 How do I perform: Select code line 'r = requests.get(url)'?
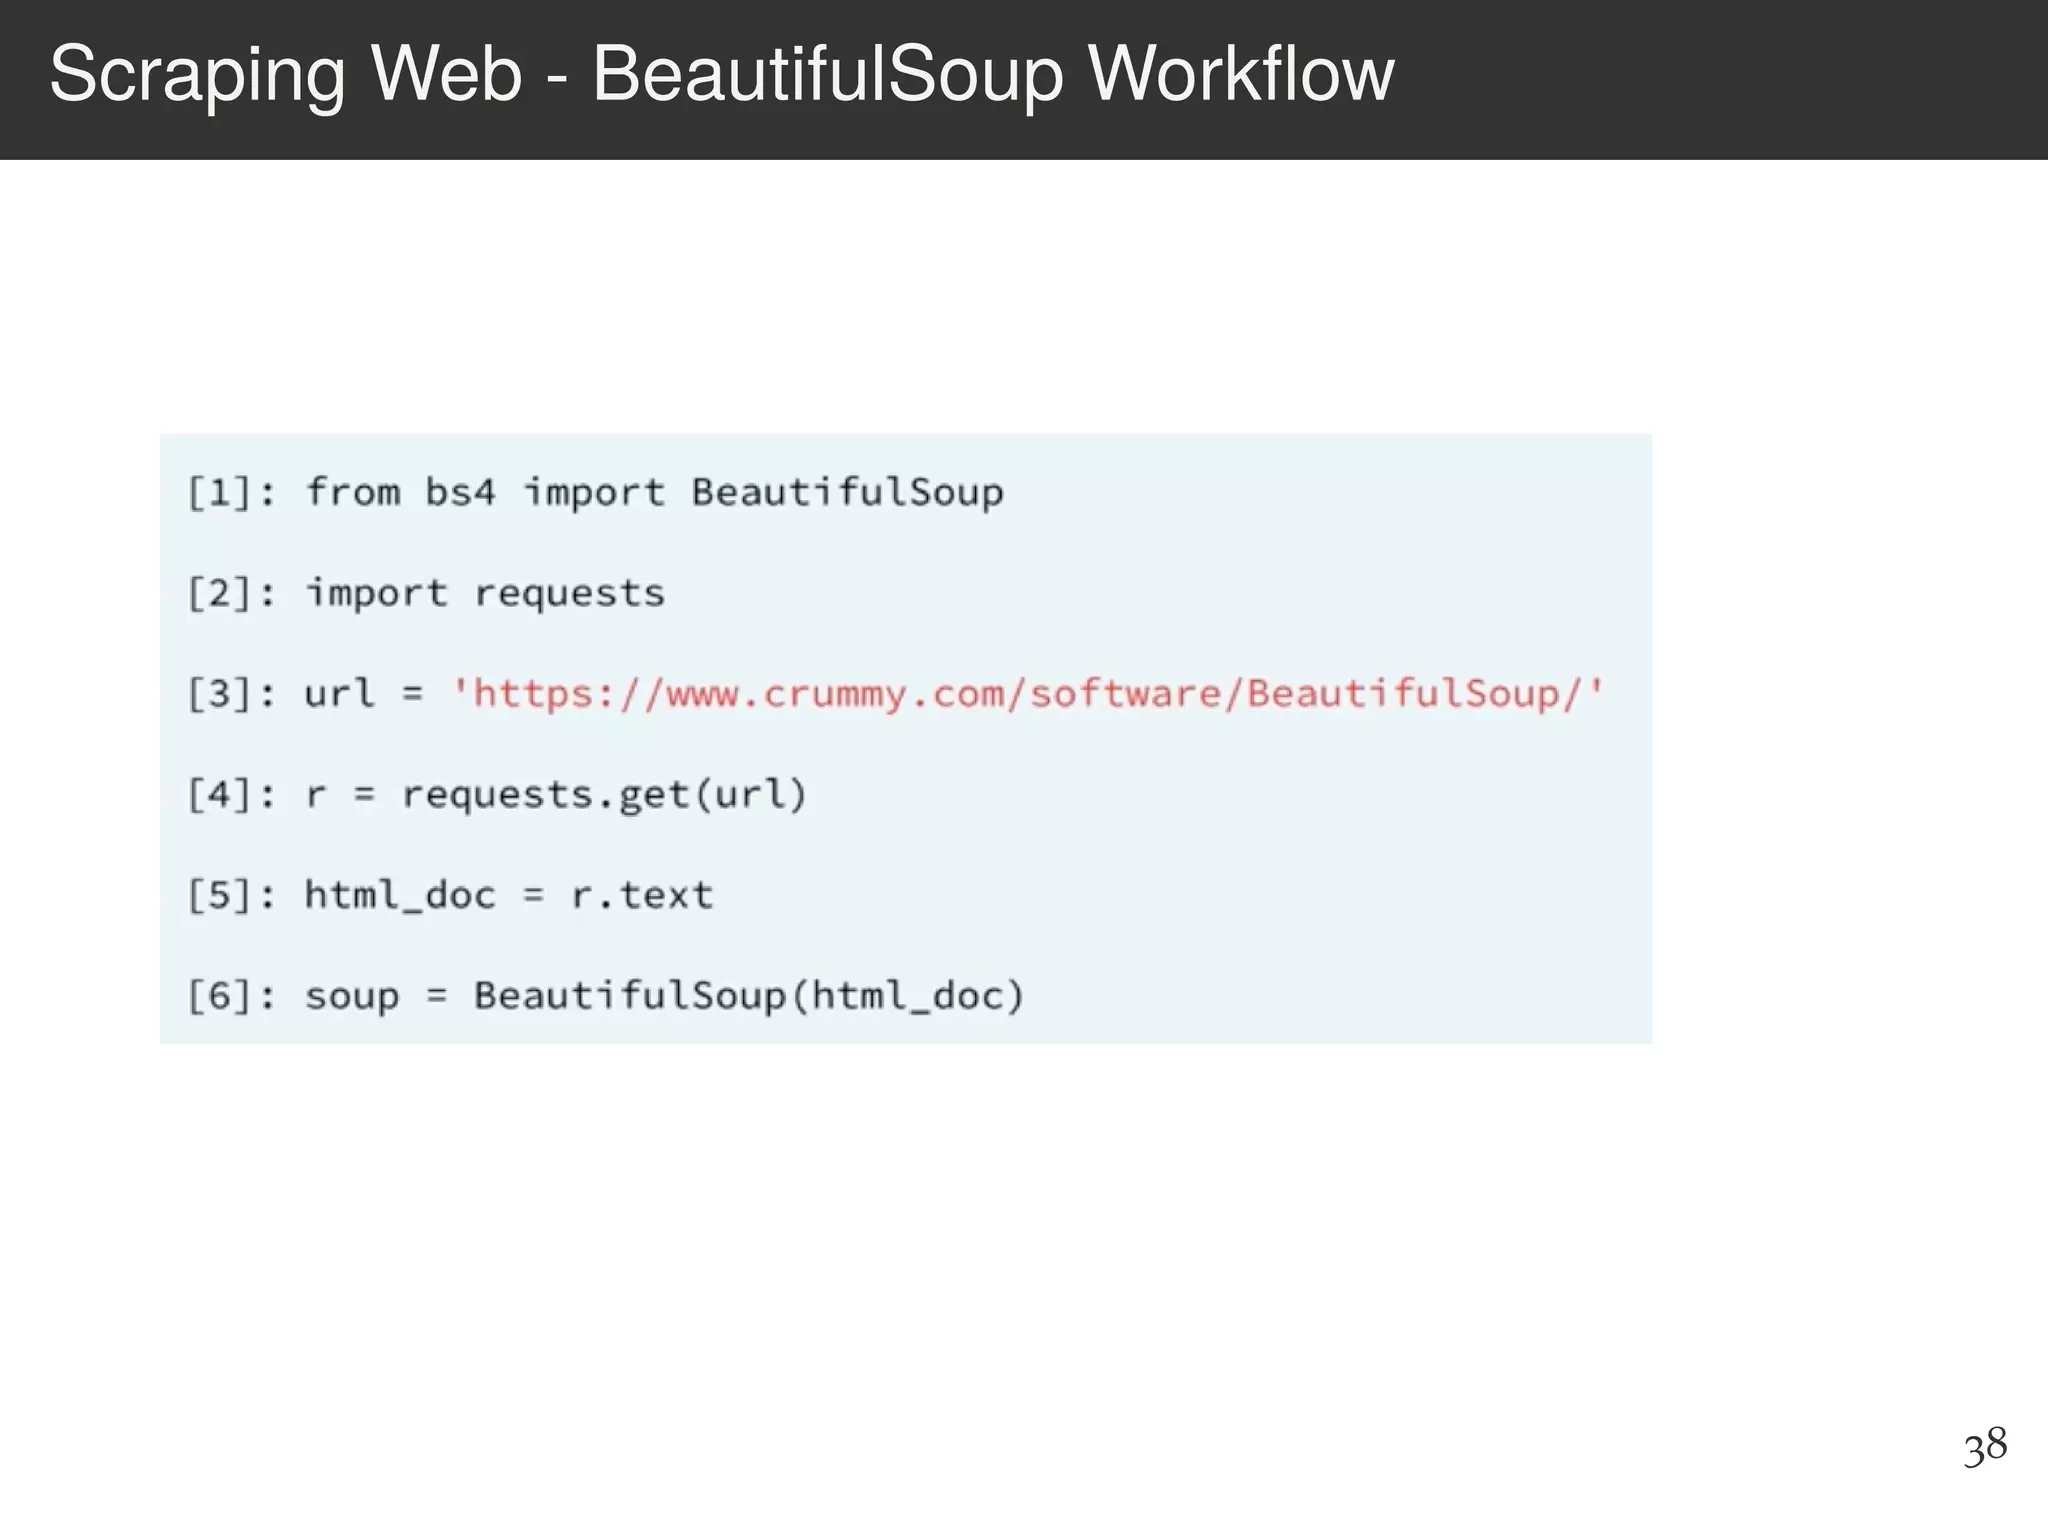coord(555,794)
